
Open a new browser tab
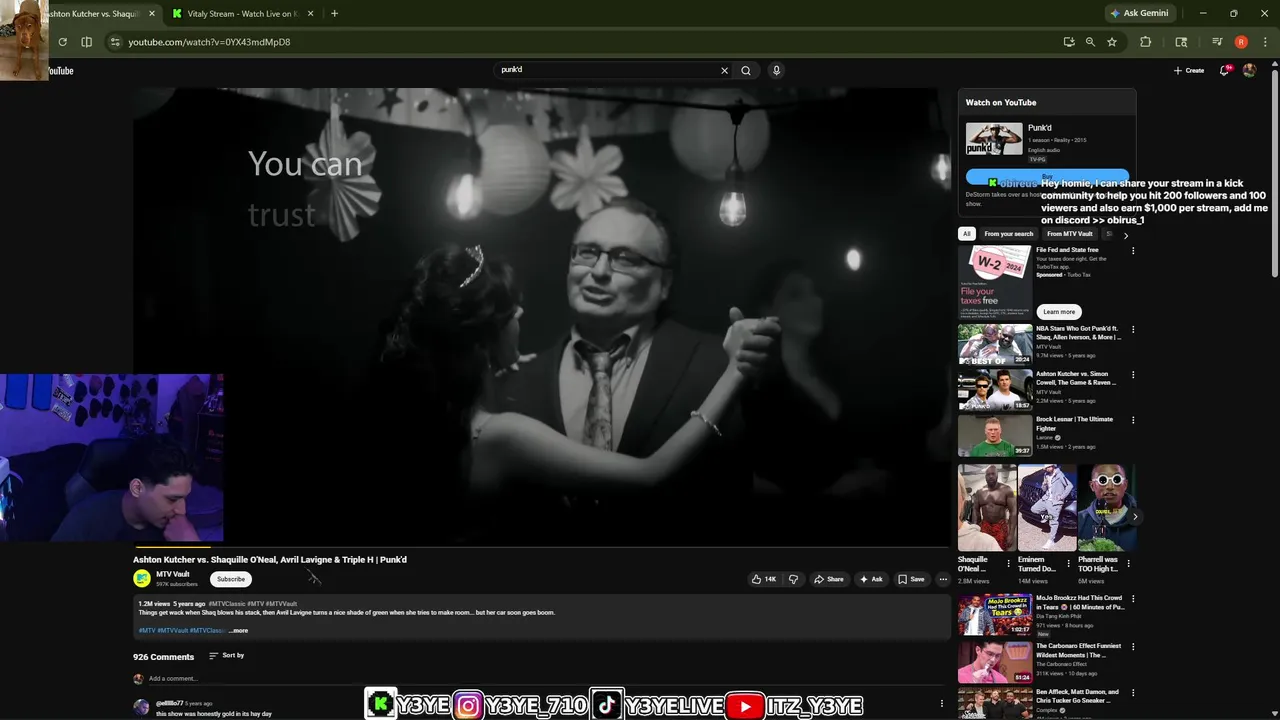click(x=334, y=14)
